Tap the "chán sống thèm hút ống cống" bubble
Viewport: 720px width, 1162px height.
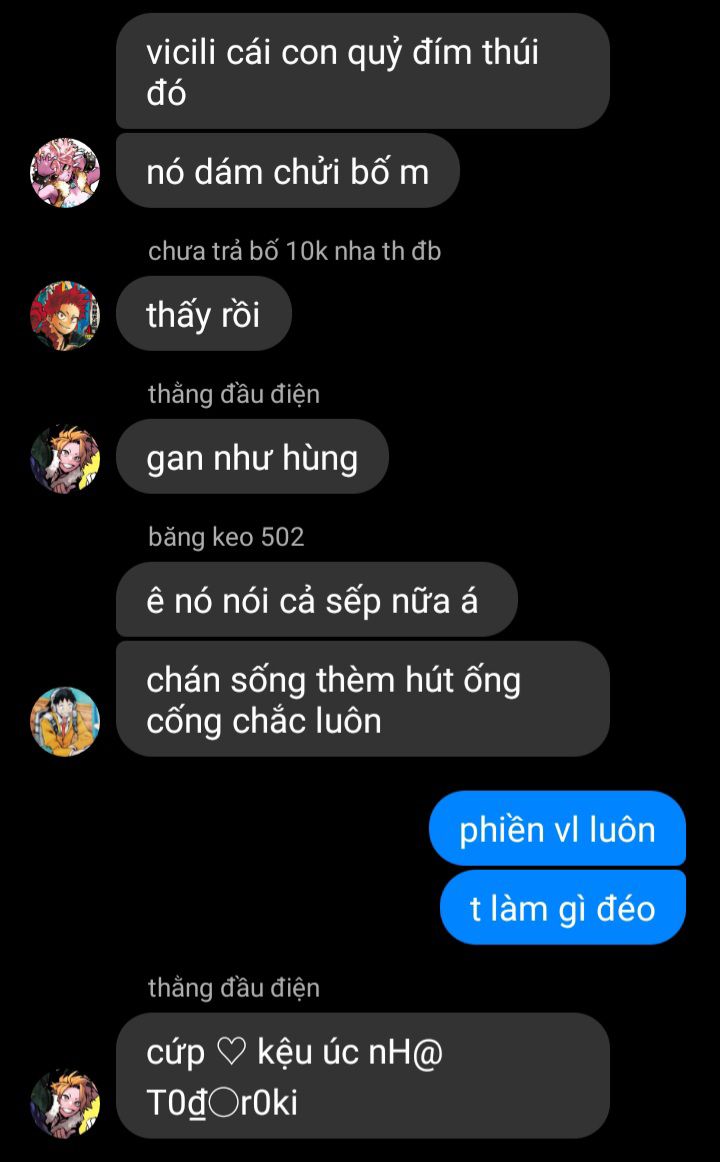pyautogui.click(x=363, y=700)
